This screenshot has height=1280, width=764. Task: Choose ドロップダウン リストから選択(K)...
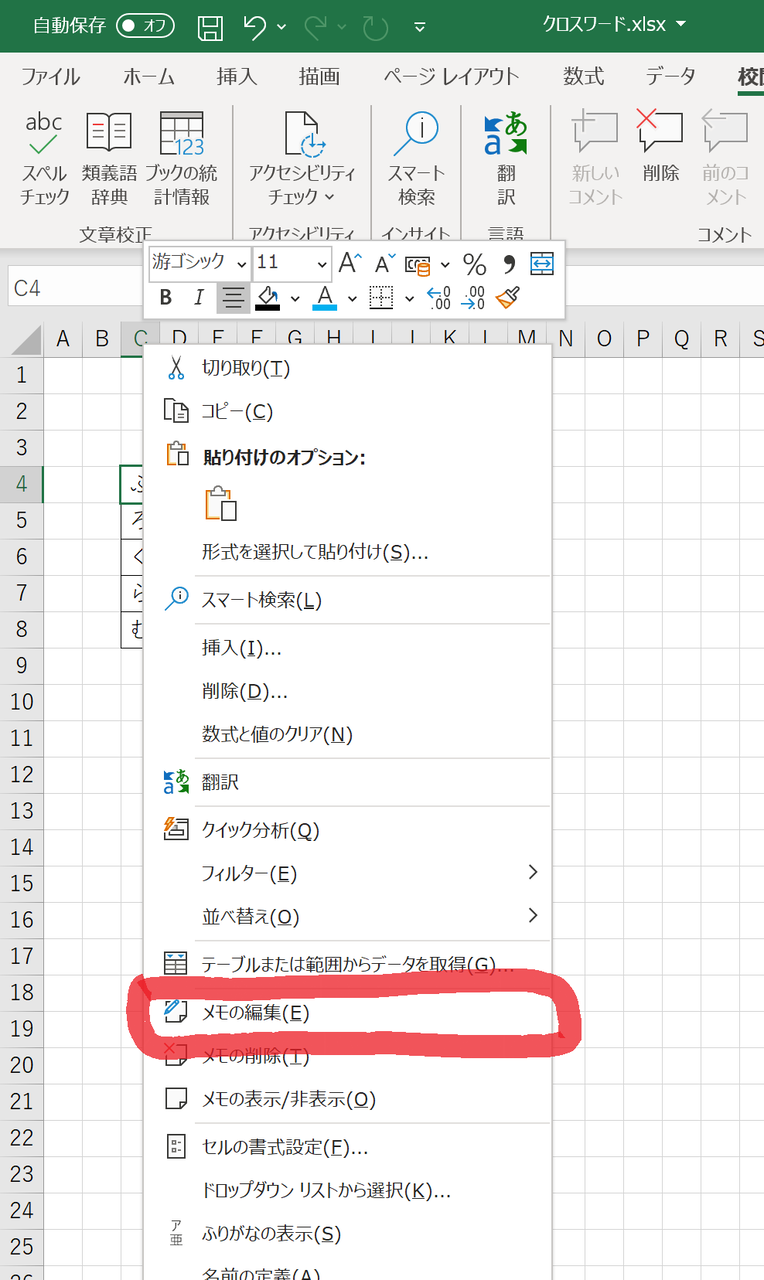[x=348, y=1190]
